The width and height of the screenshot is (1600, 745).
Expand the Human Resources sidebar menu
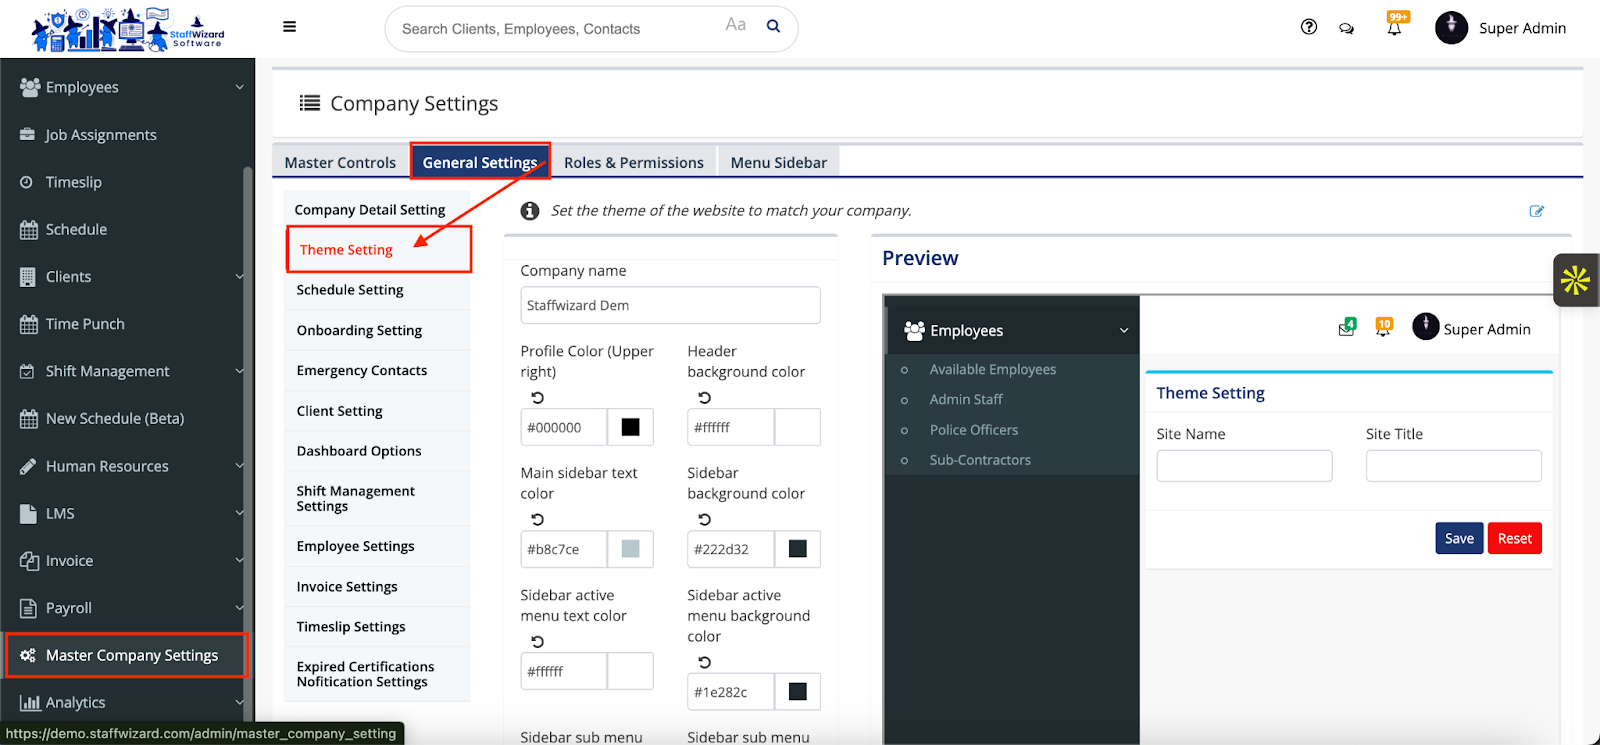131,466
